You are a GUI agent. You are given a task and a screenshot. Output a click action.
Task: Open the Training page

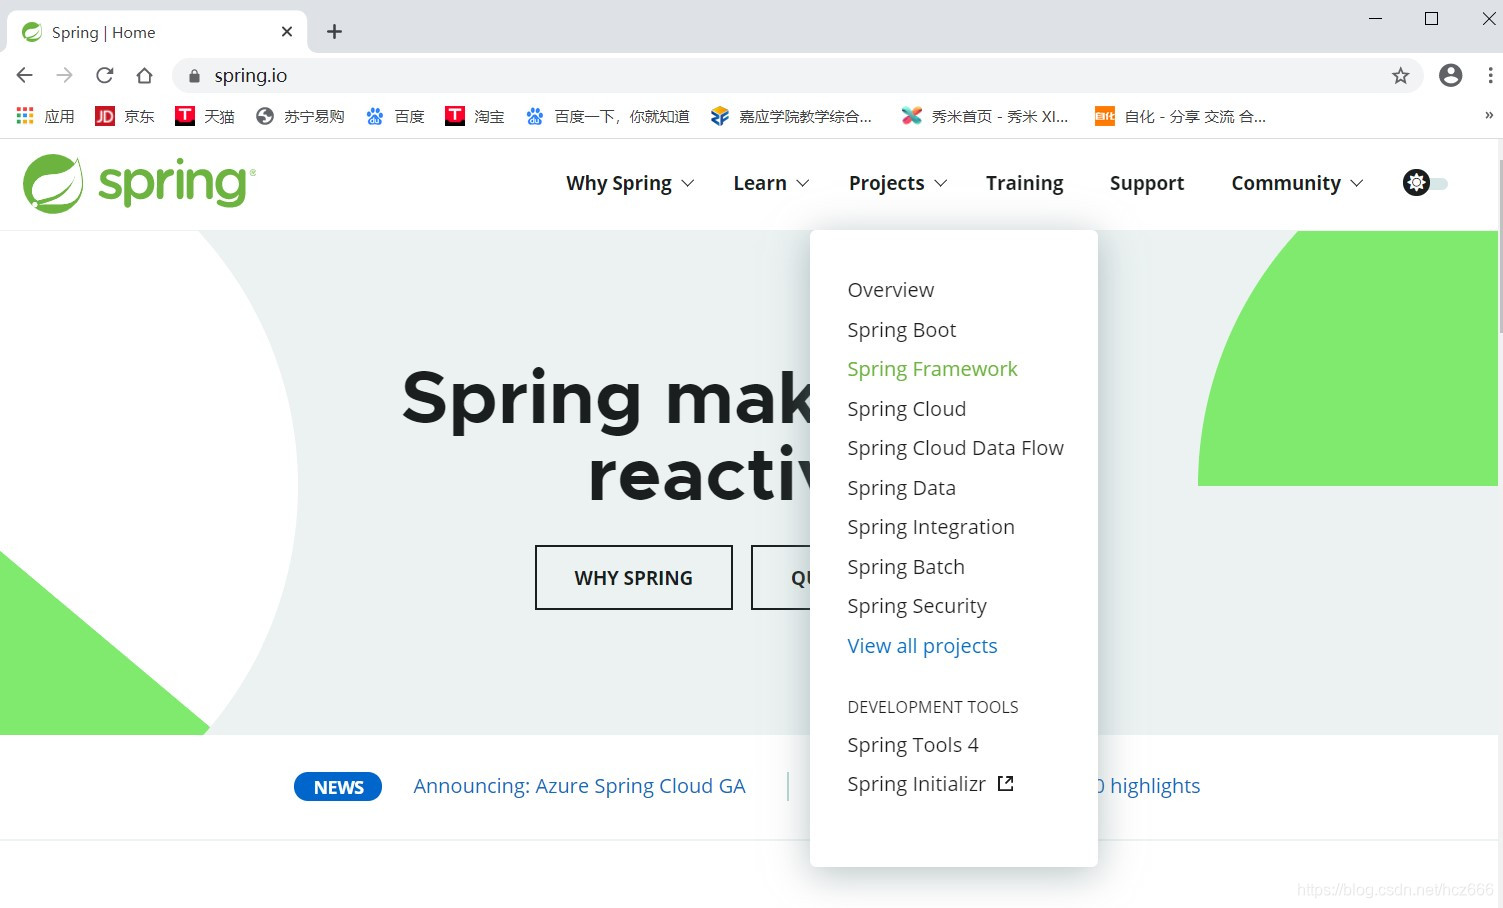coord(1024,183)
